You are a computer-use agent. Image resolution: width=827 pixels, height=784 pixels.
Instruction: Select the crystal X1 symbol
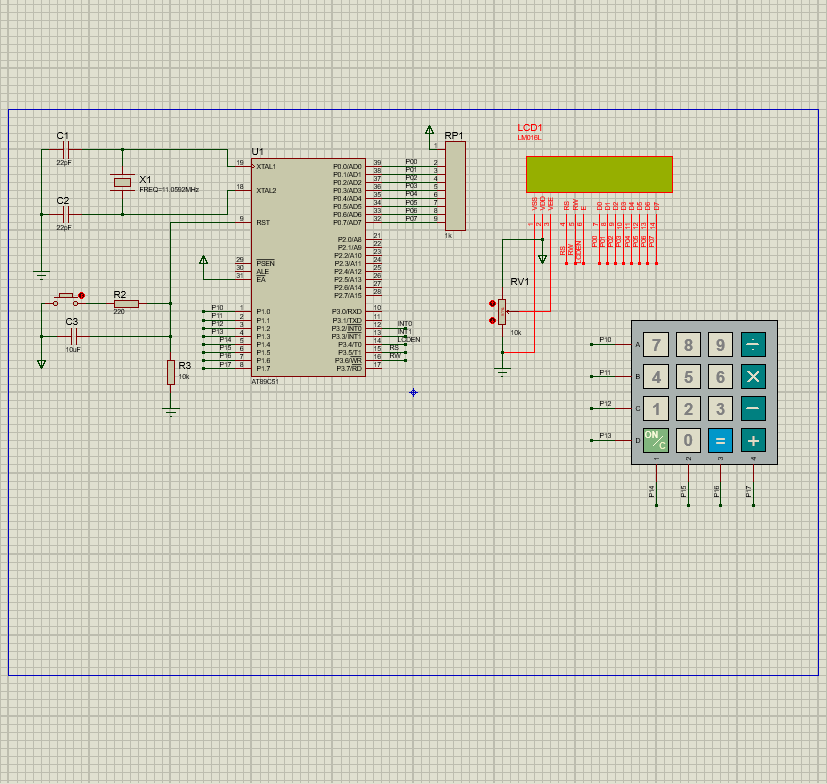click(x=122, y=182)
